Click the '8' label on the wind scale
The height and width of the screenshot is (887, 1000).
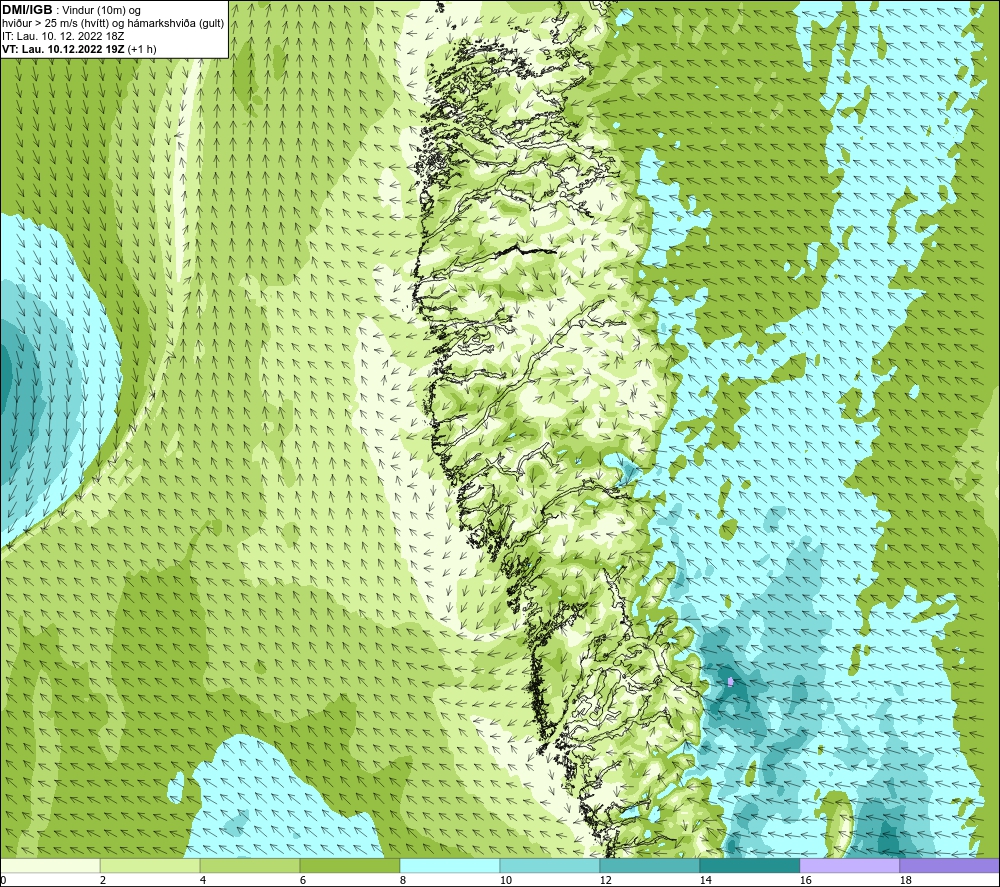403,880
